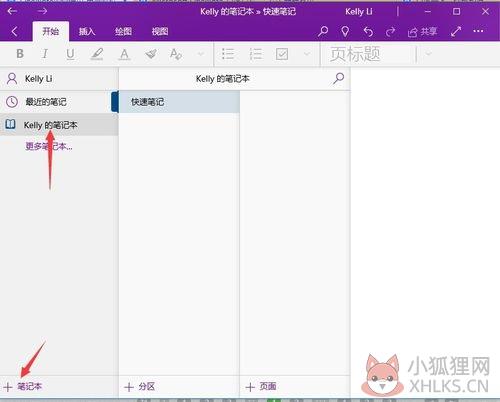This screenshot has height=402, width=500.
Task: Collapse navigation with the back chevron
Action: (x=14, y=32)
